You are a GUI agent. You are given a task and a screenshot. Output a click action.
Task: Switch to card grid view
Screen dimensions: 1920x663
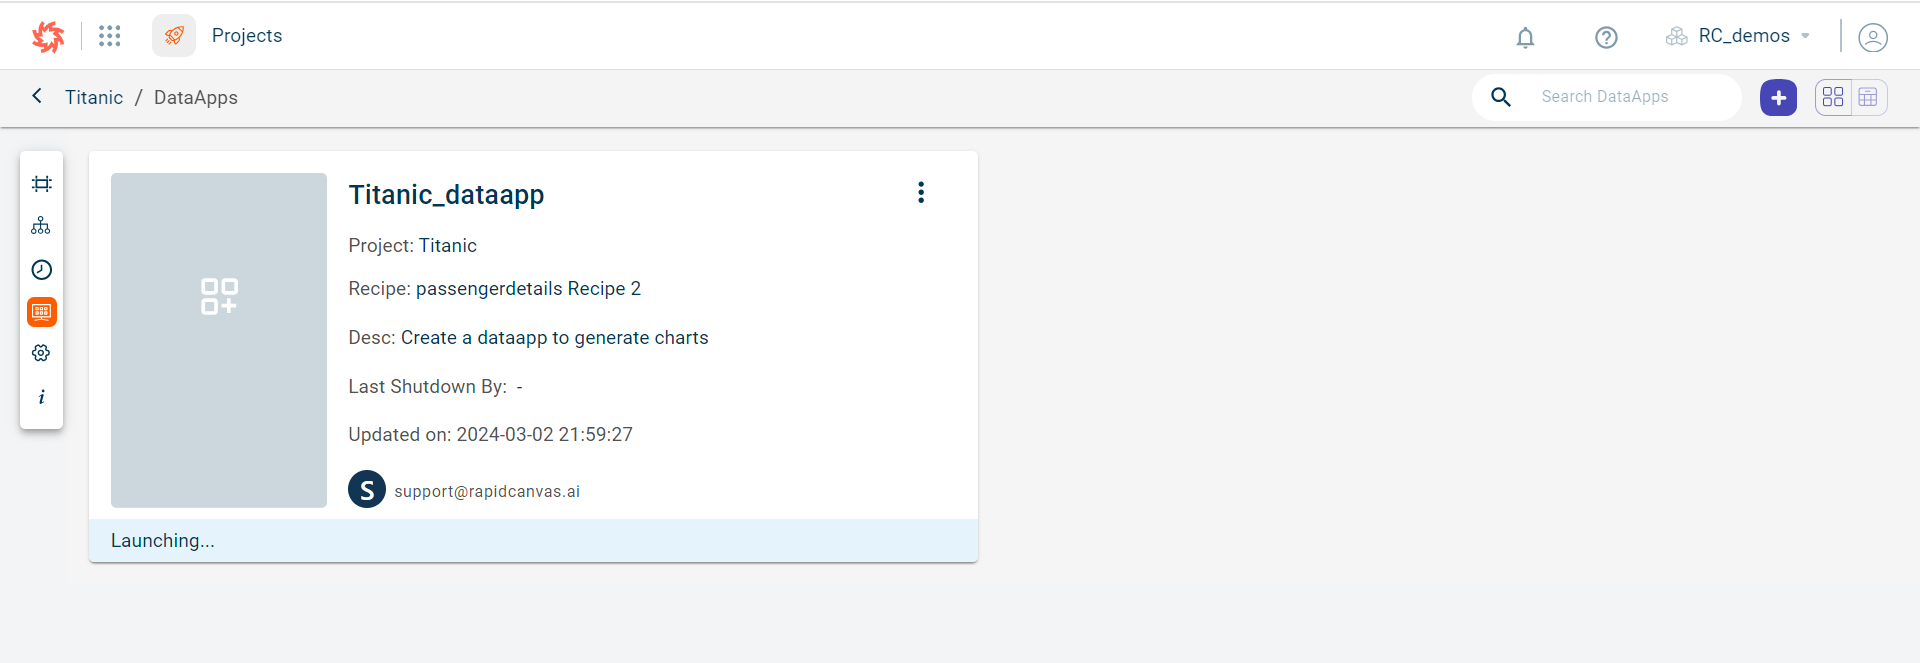coord(1833,97)
